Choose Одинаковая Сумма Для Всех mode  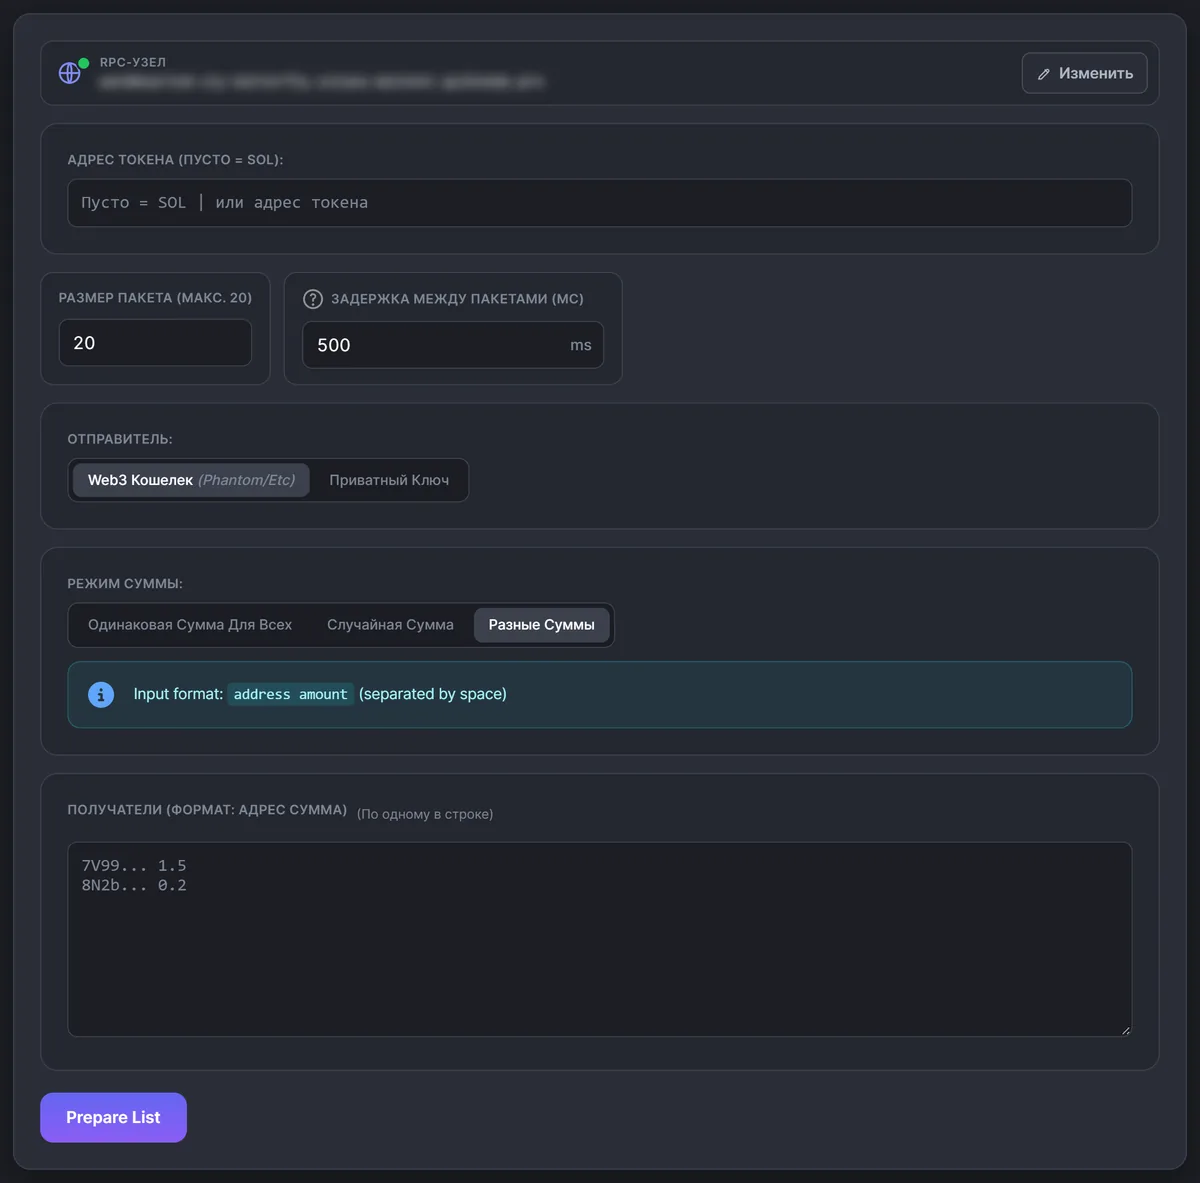pyautogui.click(x=190, y=625)
